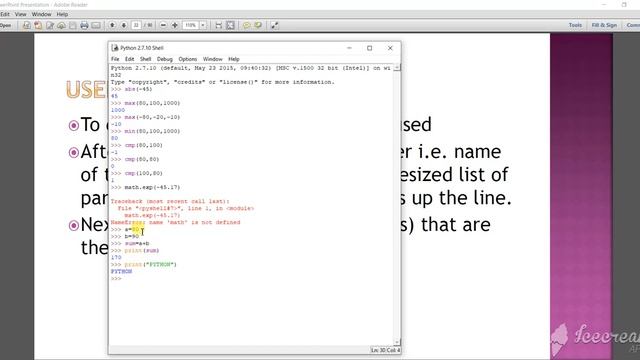Go to previous page with up arrow icon
640x360 pixels.
point(112,25)
